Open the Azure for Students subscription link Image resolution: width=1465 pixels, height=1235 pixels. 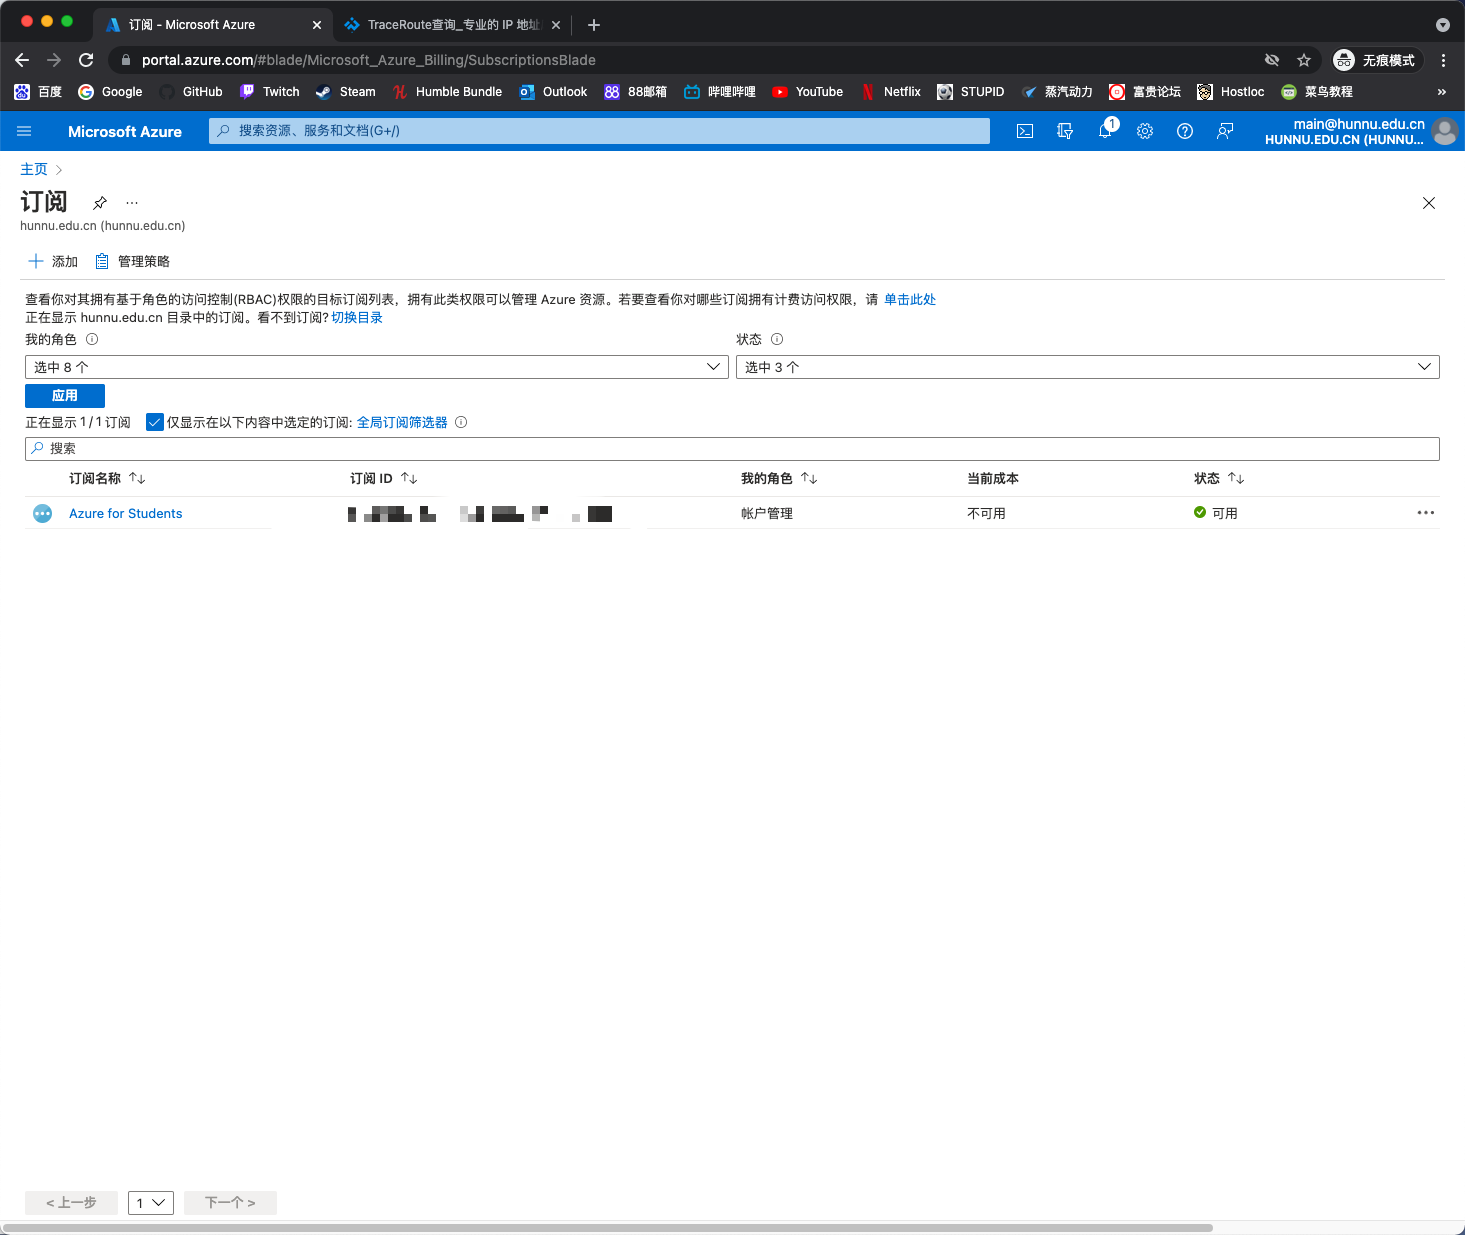click(x=126, y=514)
